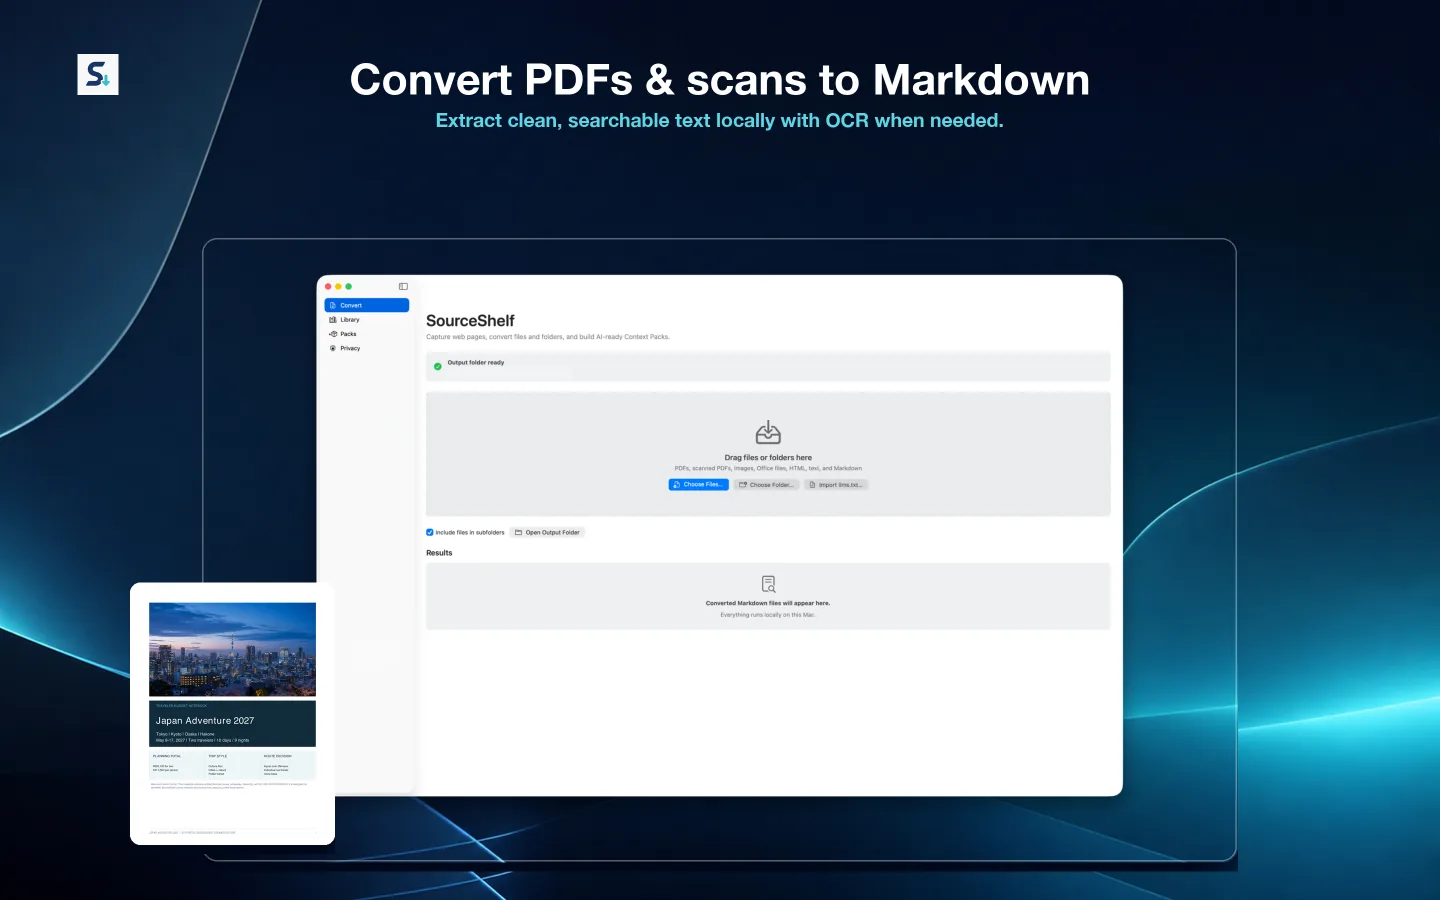The width and height of the screenshot is (1440, 900).
Task: Click the 'Extract clean, searchable text locally' tagline
Action: pyautogui.click(x=720, y=121)
